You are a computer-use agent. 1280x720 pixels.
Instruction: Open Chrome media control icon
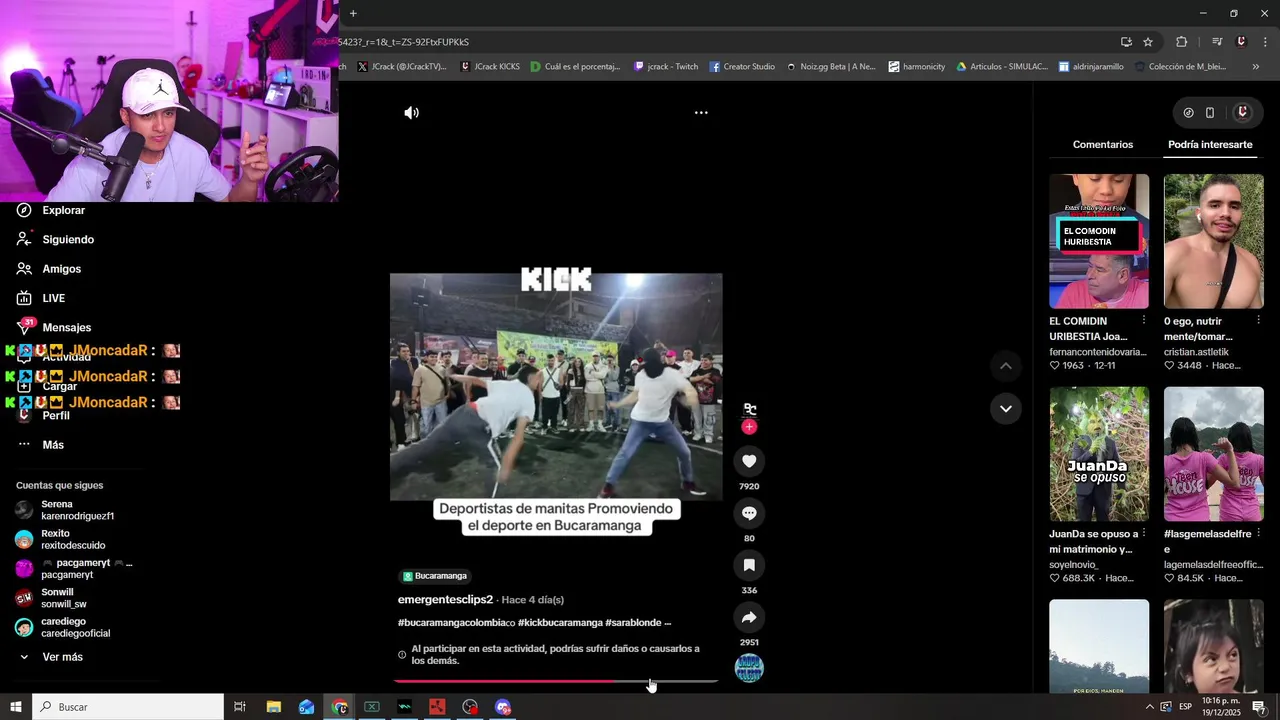[1217, 42]
